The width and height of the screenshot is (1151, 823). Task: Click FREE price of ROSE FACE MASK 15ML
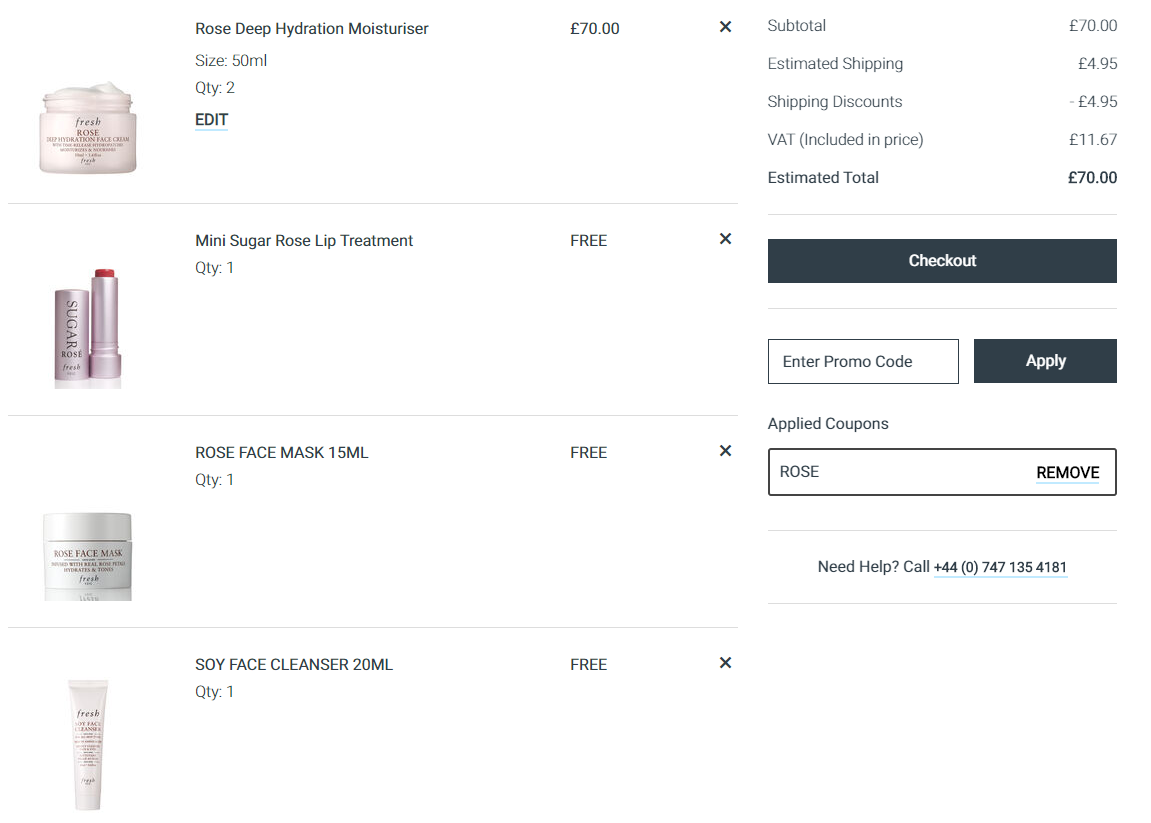point(588,453)
